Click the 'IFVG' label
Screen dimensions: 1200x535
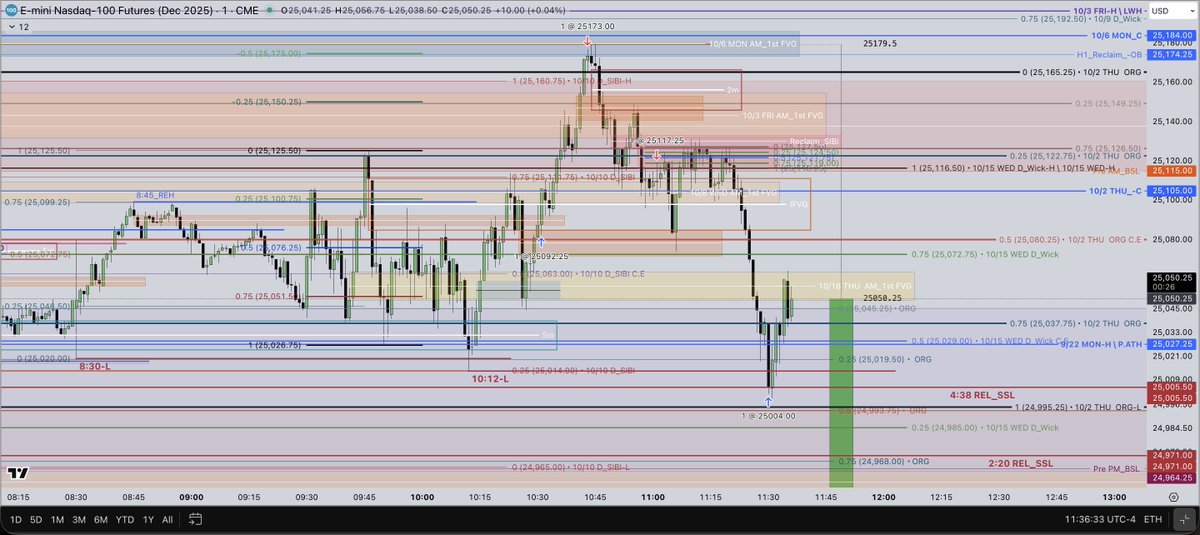click(x=798, y=203)
